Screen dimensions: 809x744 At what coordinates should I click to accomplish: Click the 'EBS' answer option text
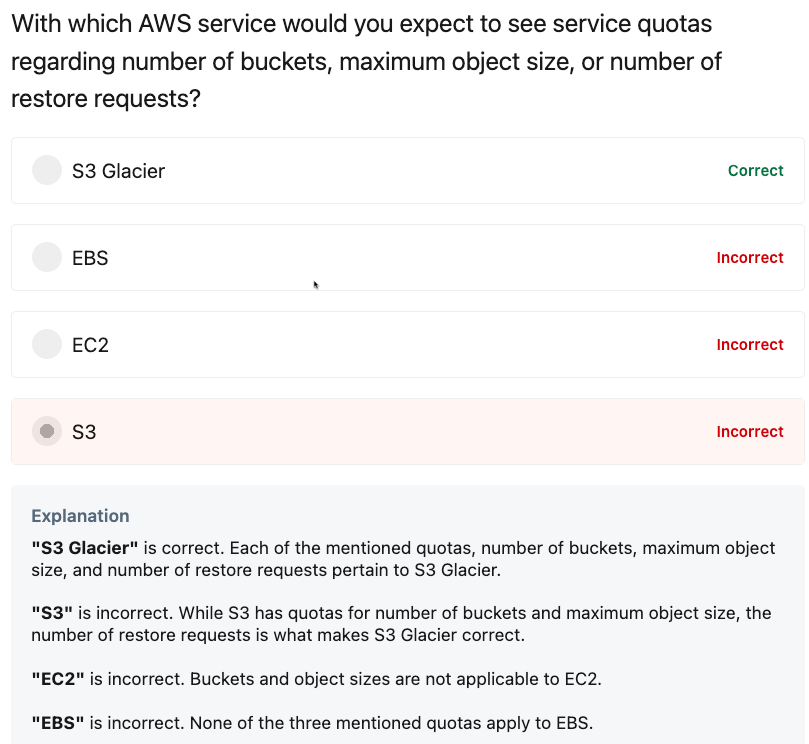point(90,258)
